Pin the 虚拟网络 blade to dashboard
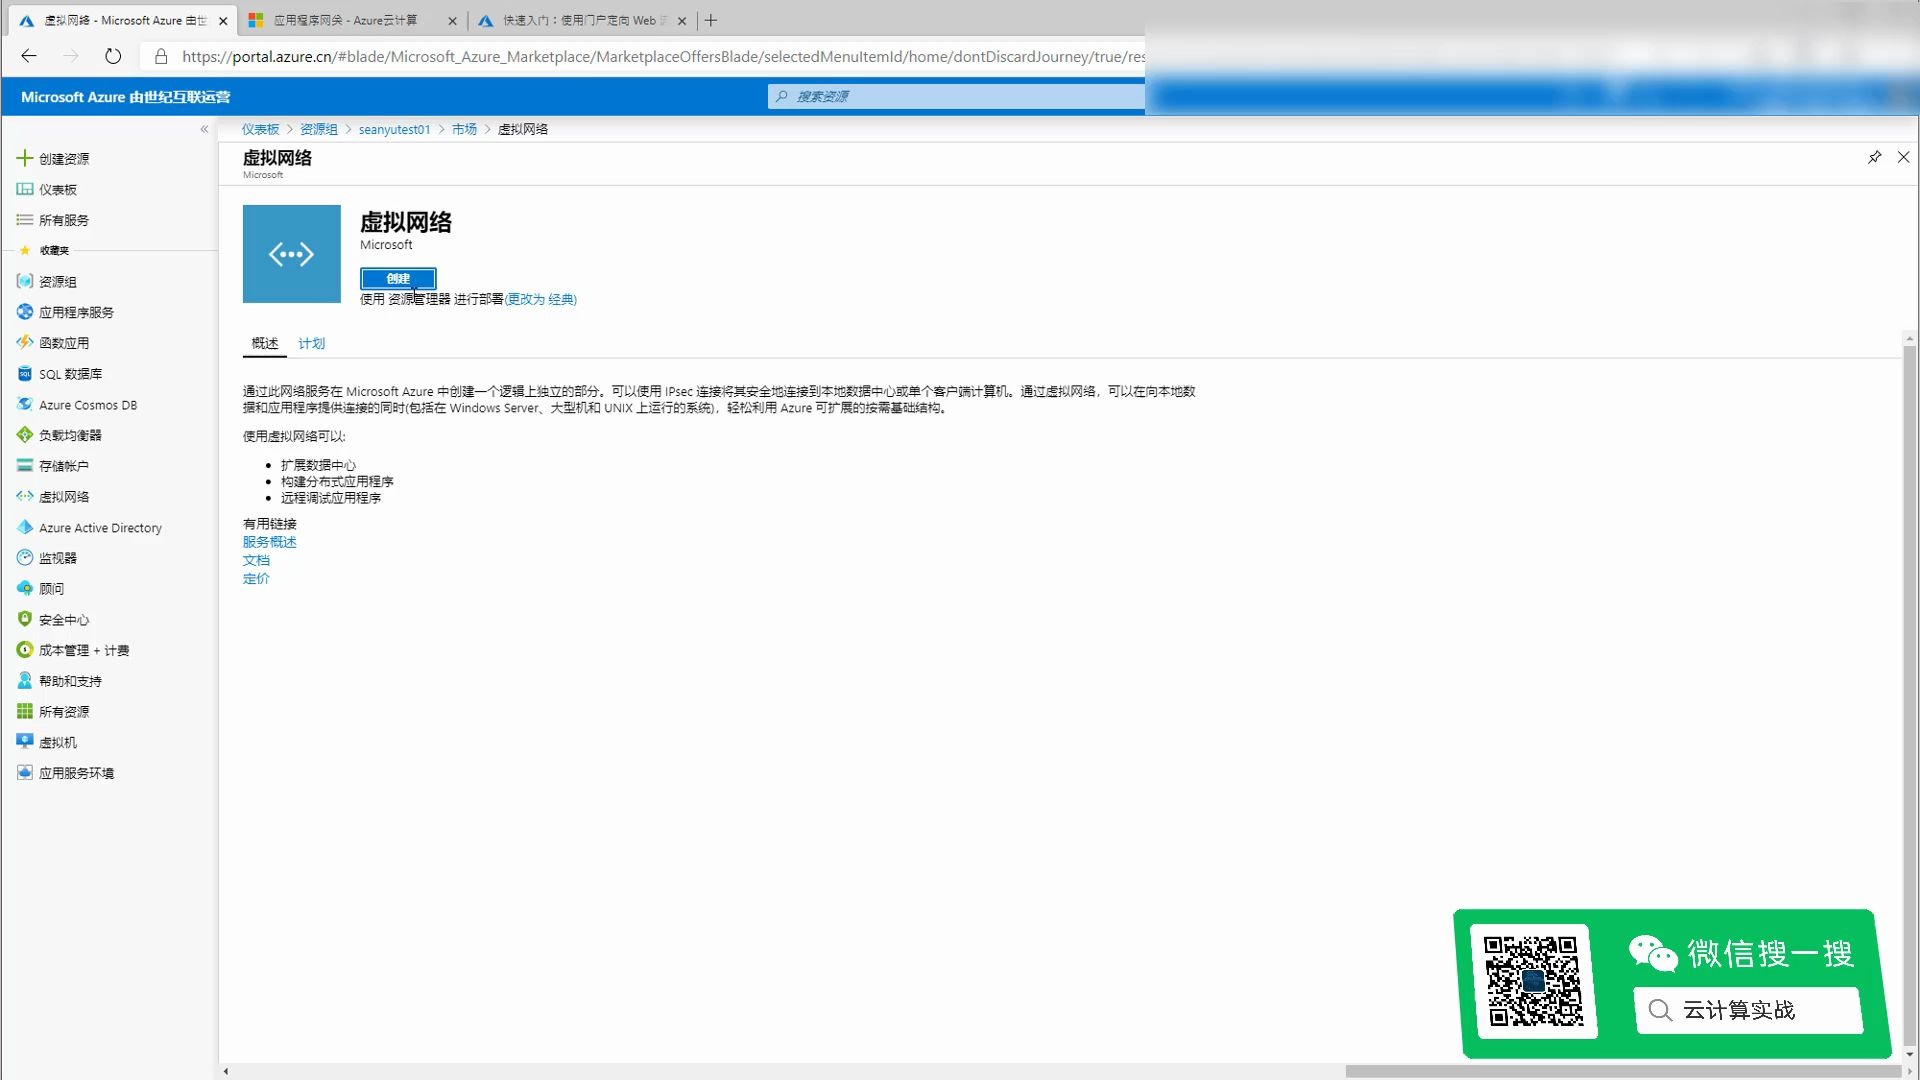 coord(1874,157)
